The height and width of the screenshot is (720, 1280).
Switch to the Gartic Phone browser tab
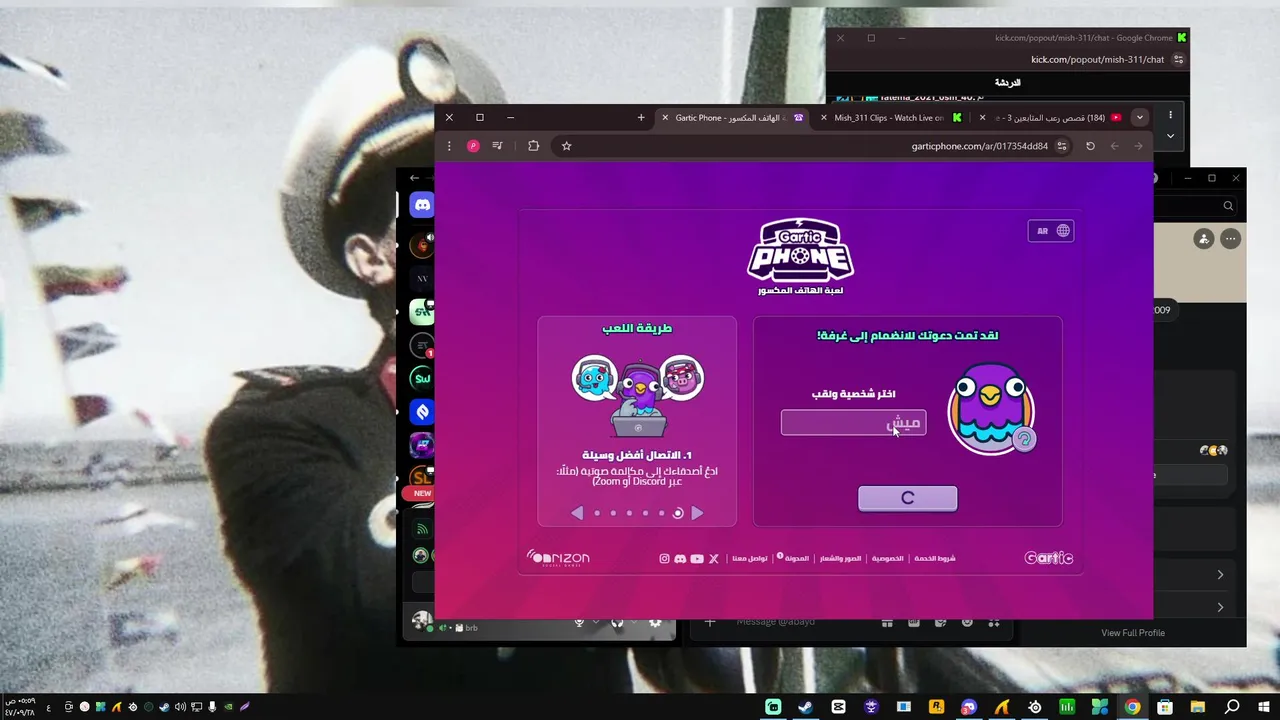732,118
